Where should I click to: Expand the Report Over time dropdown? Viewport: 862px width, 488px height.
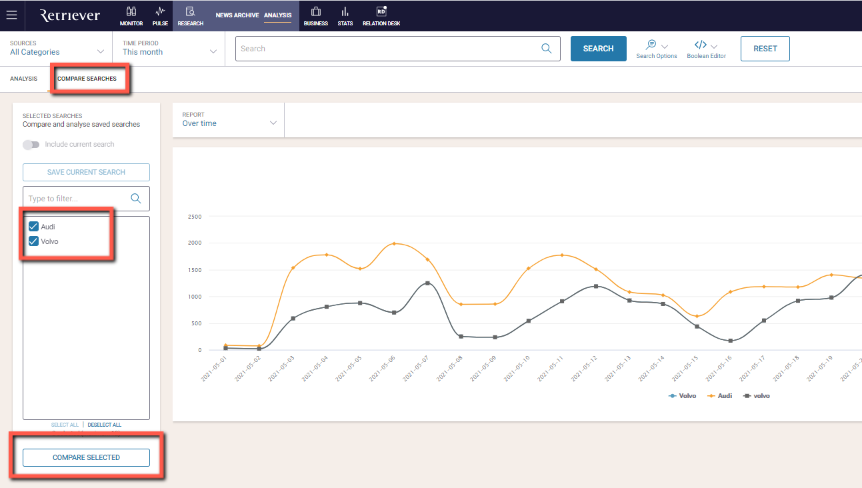click(x=229, y=120)
